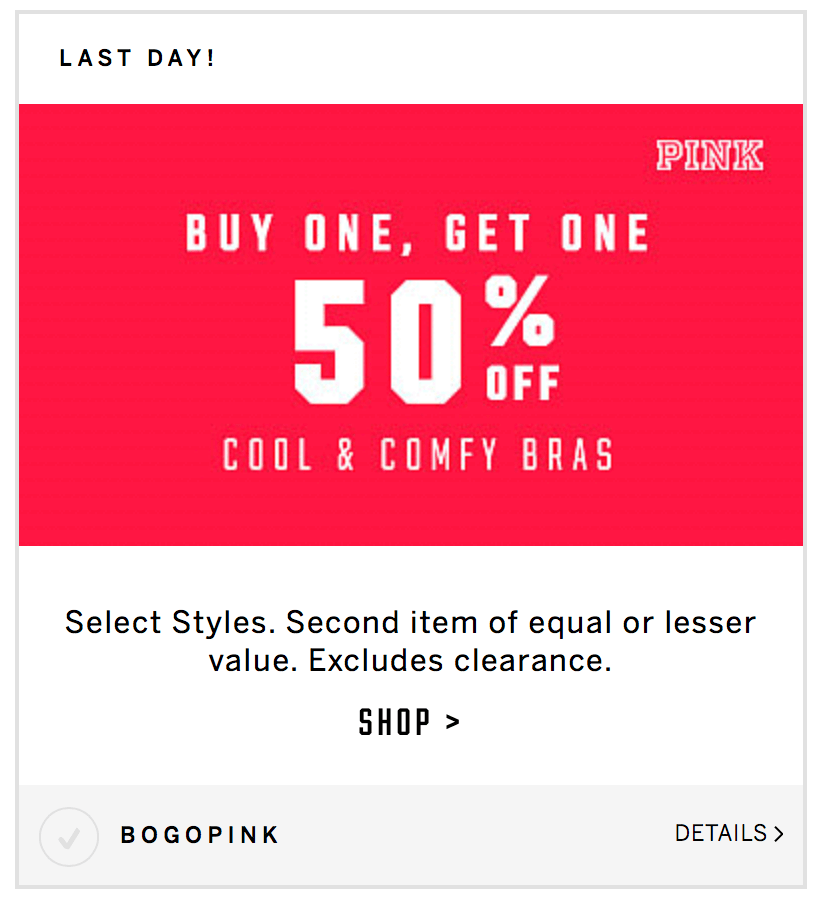Click the ampersand in COOL & COMFY

(x=346, y=454)
